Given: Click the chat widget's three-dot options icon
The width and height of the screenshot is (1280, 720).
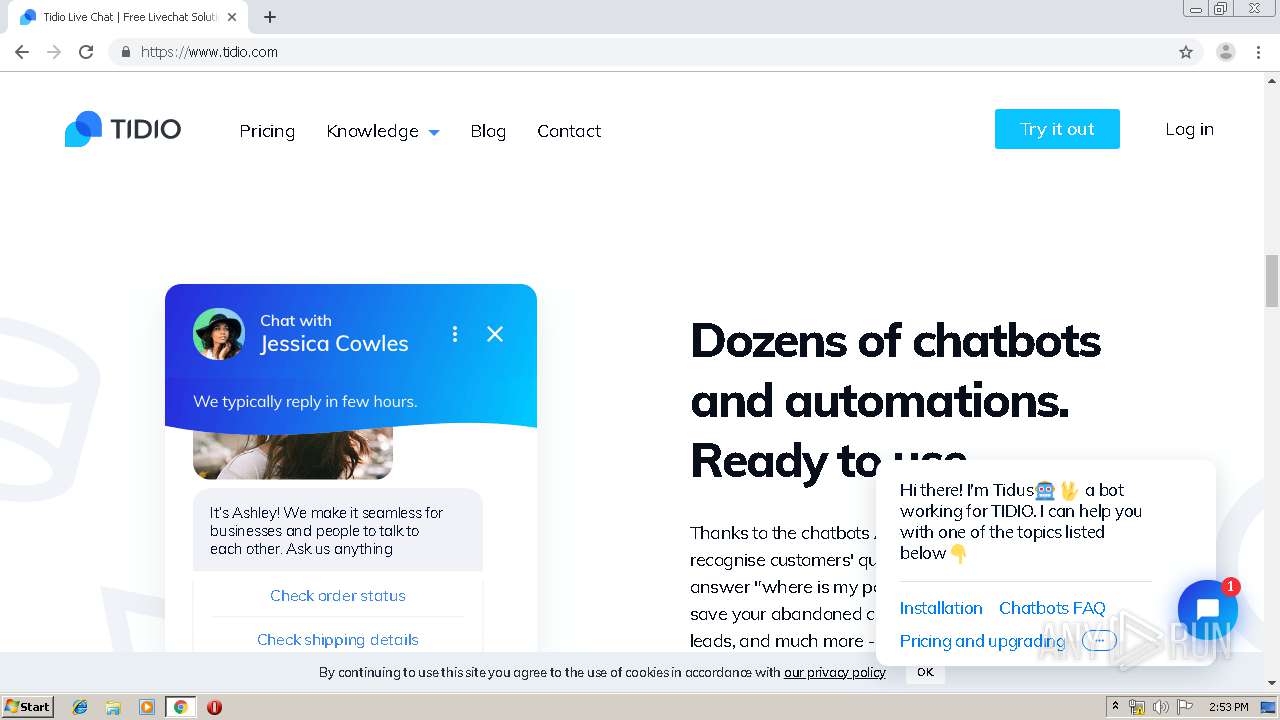Looking at the screenshot, I should pos(455,334).
